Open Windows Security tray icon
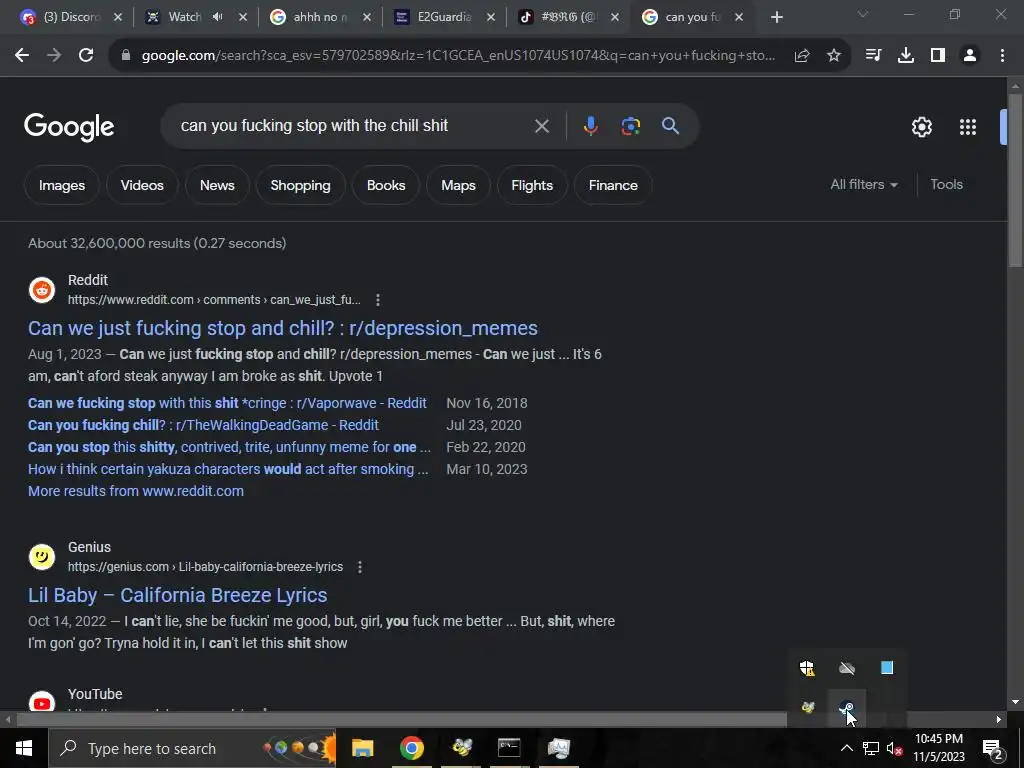1024x768 pixels. tap(807, 668)
